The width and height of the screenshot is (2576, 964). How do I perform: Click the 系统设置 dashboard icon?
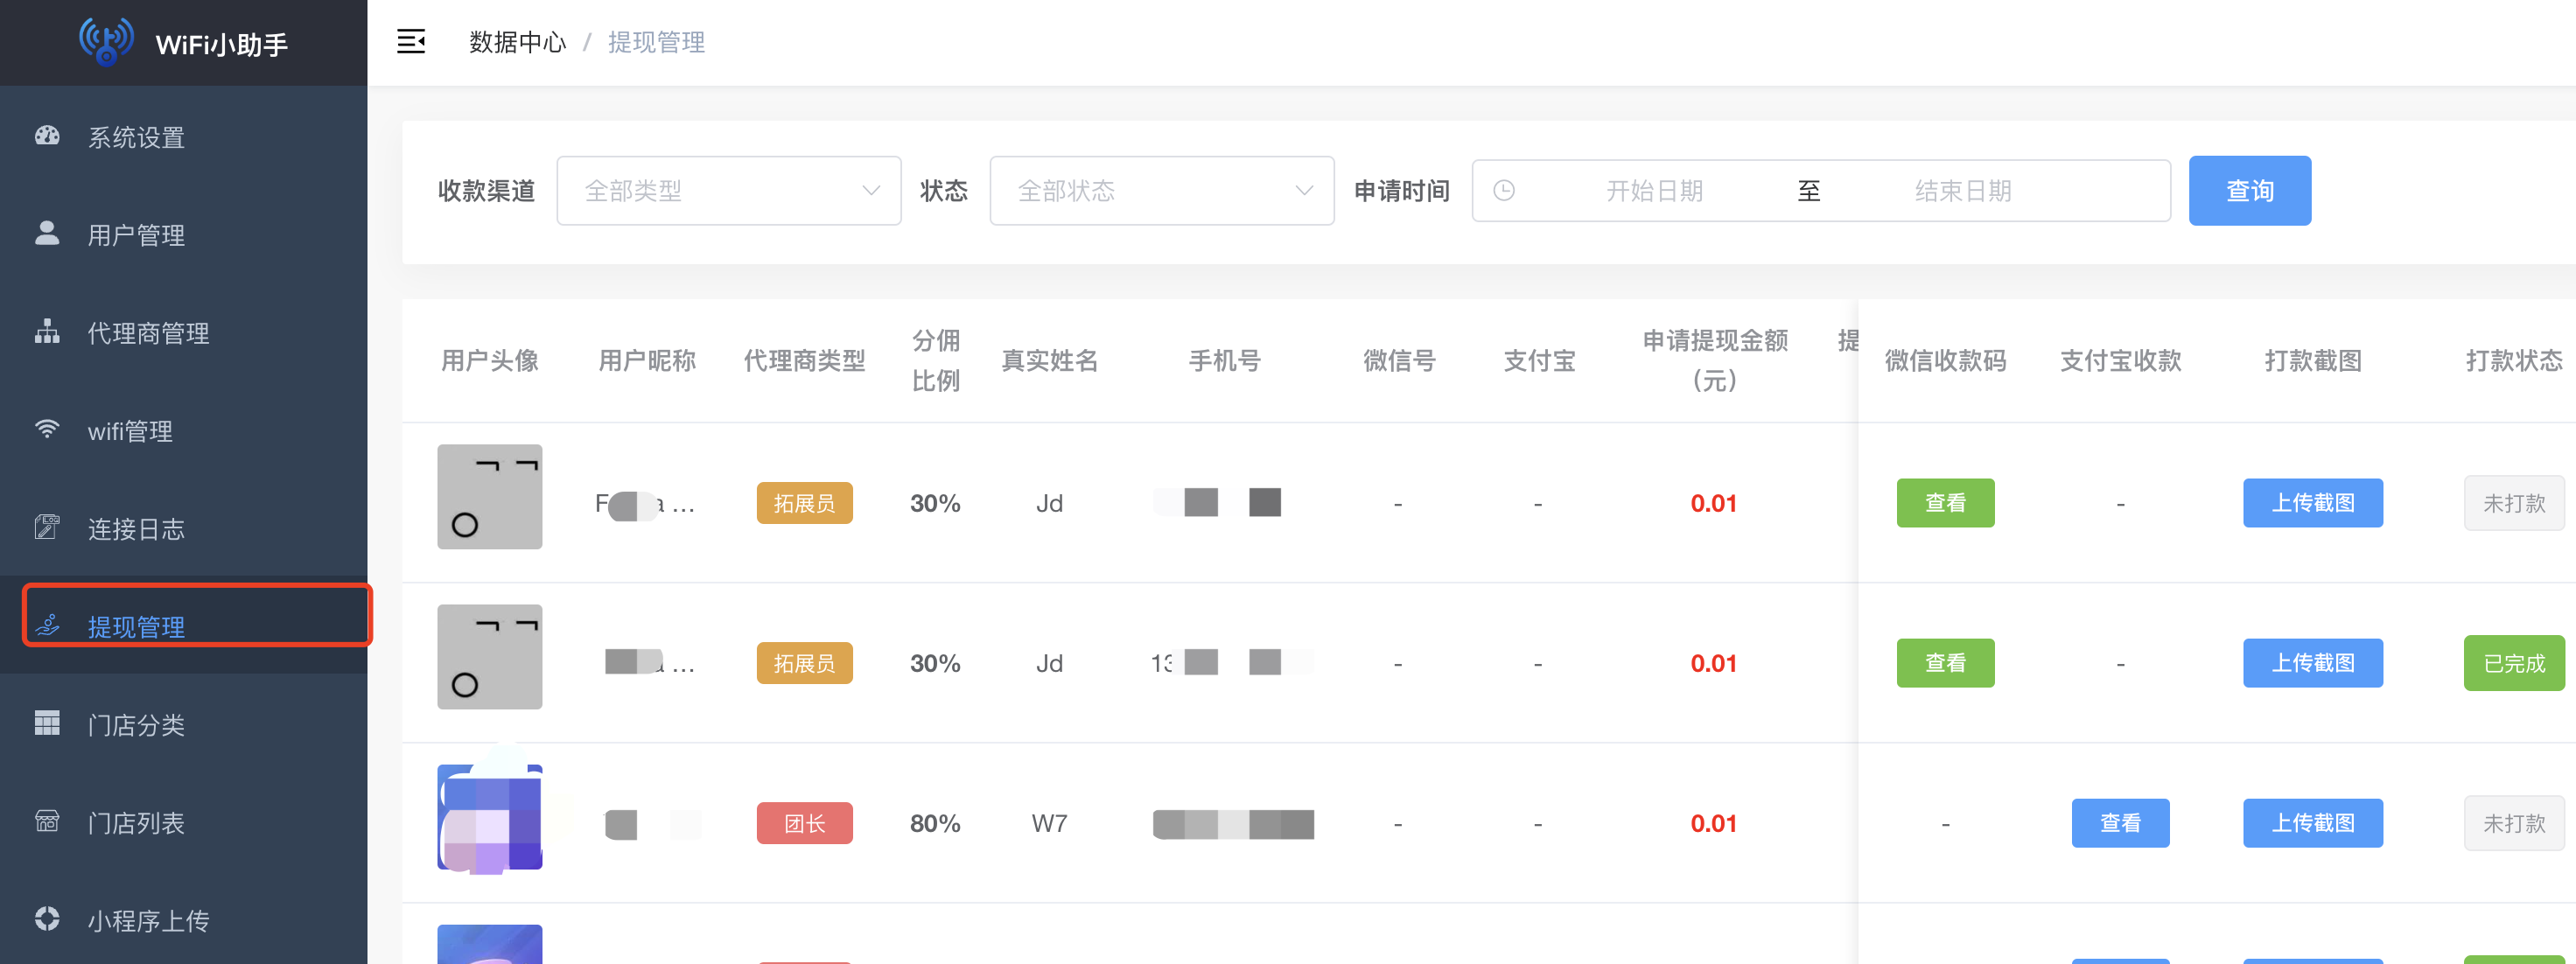pyautogui.click(x=47, y=136)
